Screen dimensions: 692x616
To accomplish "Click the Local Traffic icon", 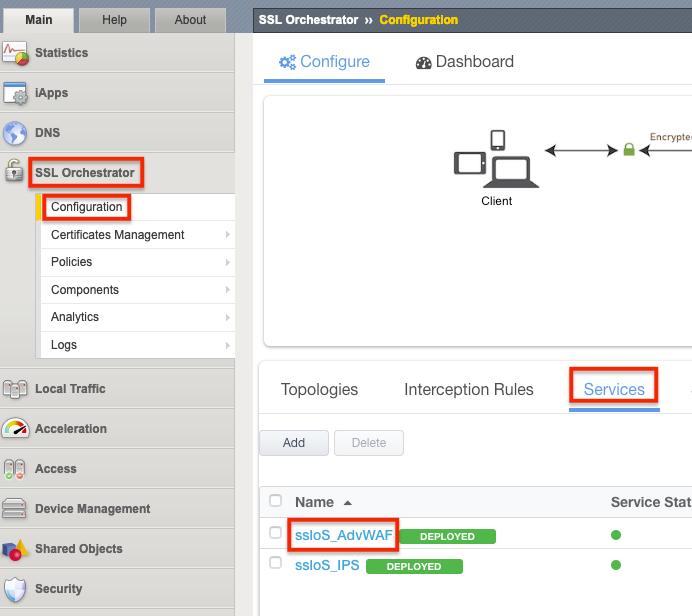I will [x=15, y=389].
